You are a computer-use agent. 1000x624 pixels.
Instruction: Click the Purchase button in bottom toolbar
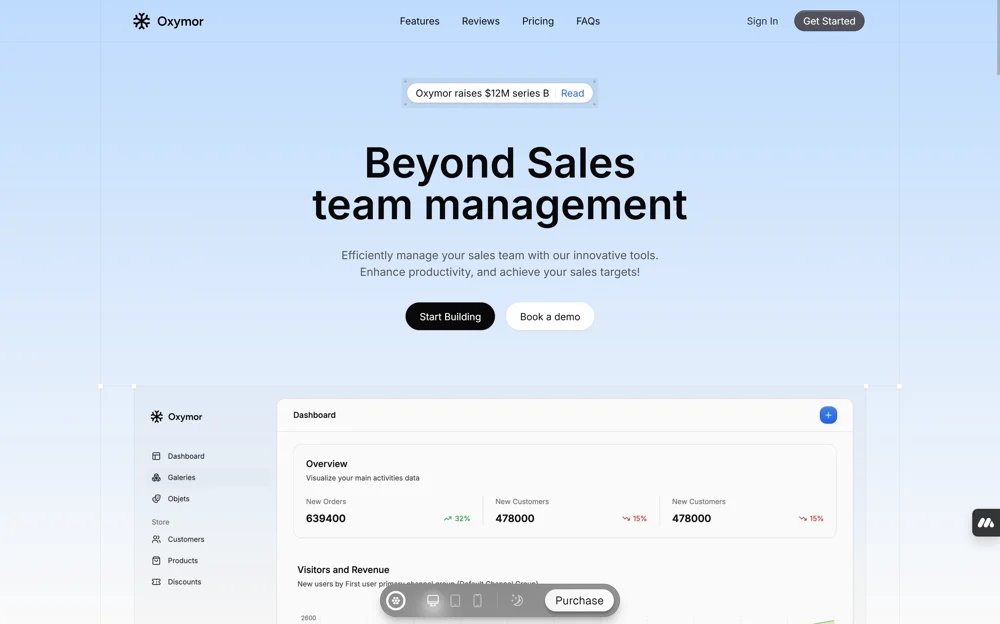579,600
